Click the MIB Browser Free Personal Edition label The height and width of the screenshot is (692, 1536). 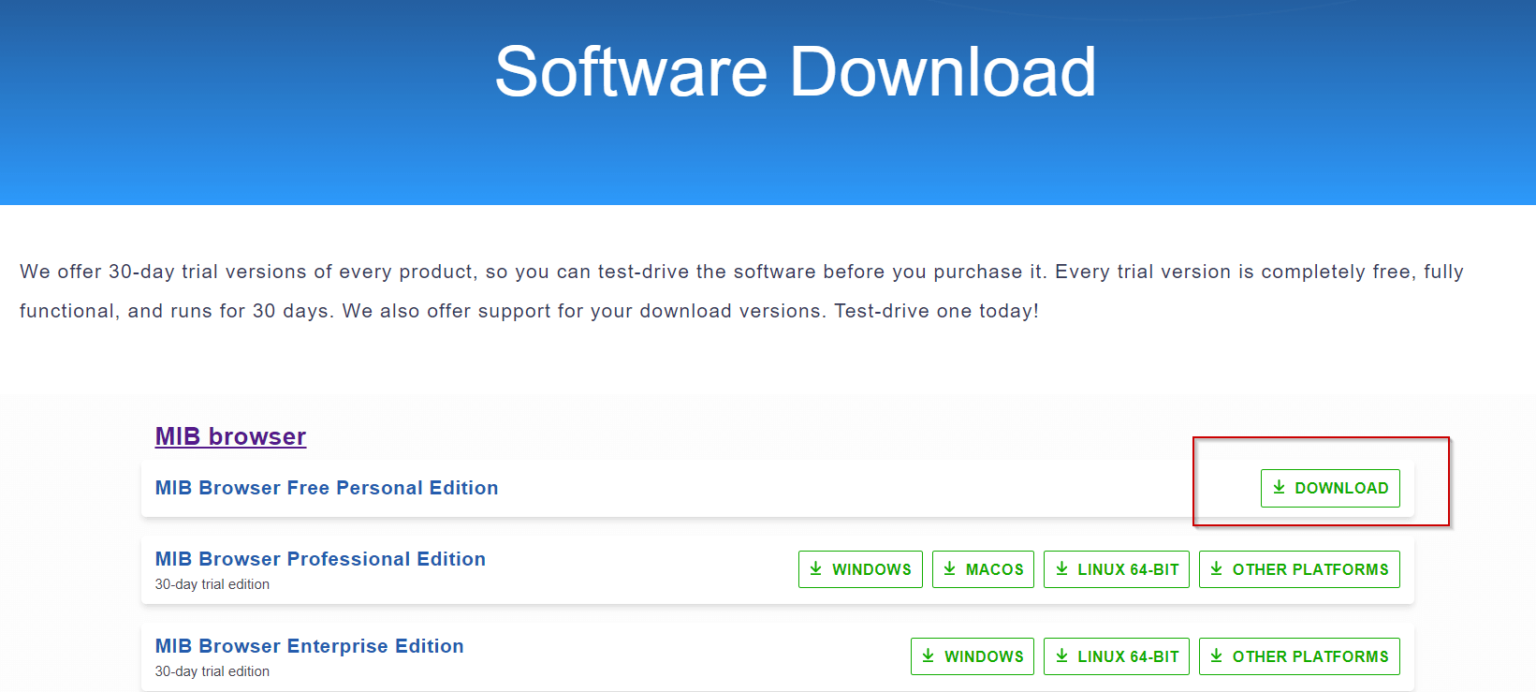point(326,488)
